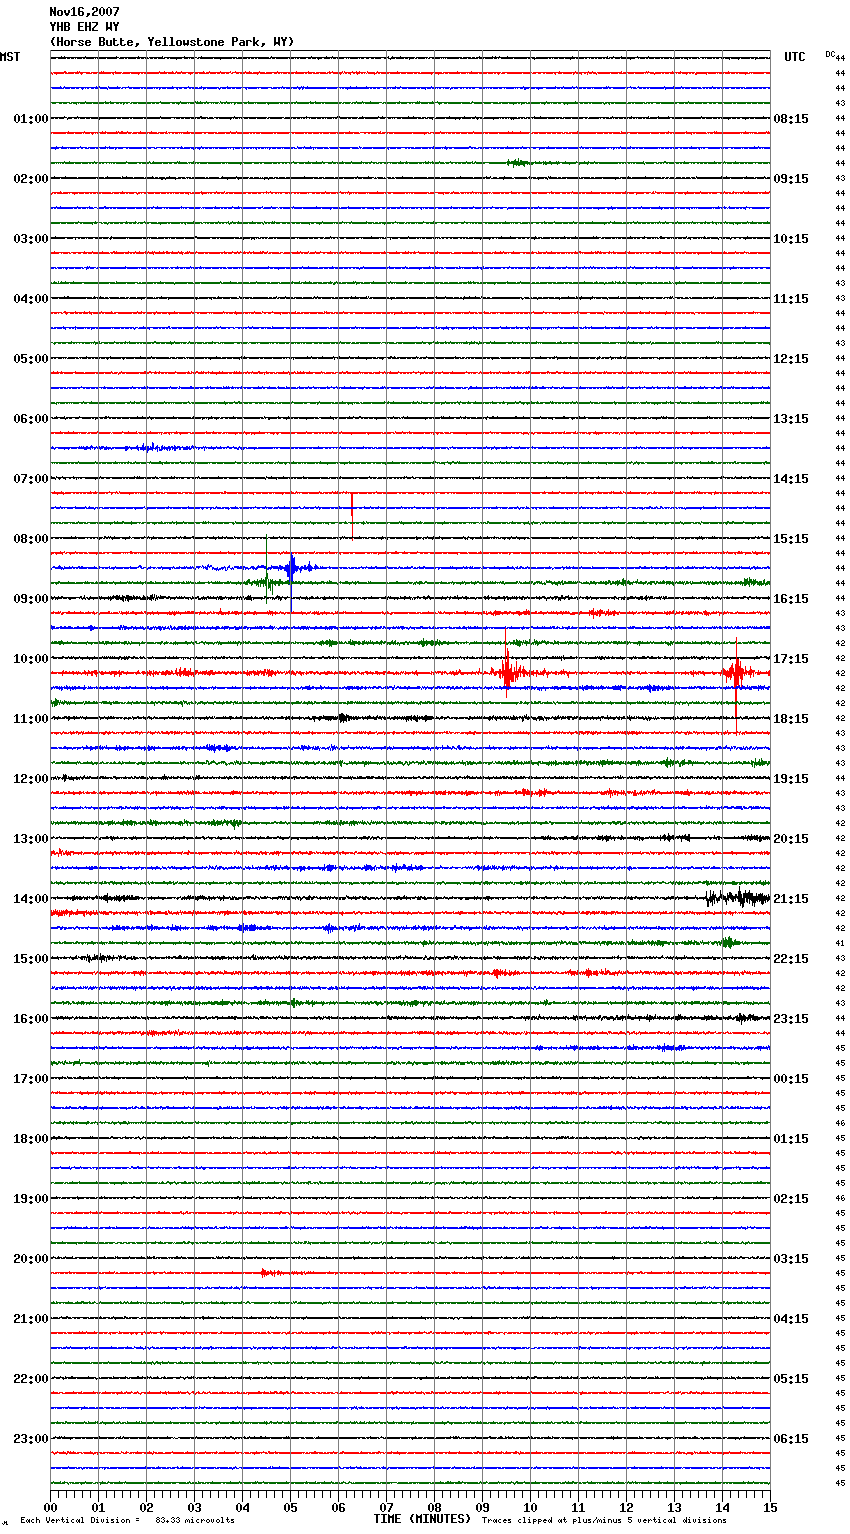Image resolution: width=850 pixels, height=1534 pixels.
Task: Click the 10:15 UTC time label
Action: point(791,239)
